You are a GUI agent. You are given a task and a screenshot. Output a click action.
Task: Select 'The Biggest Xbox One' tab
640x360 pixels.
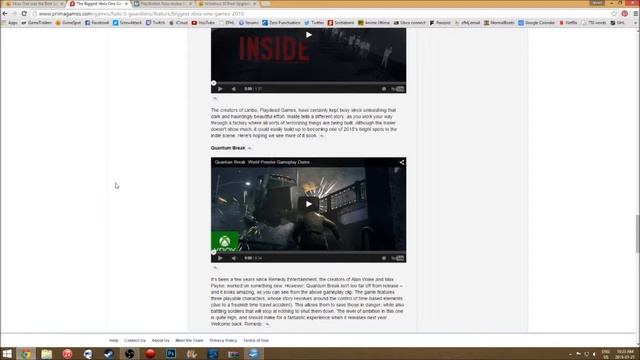coord(98,4)
